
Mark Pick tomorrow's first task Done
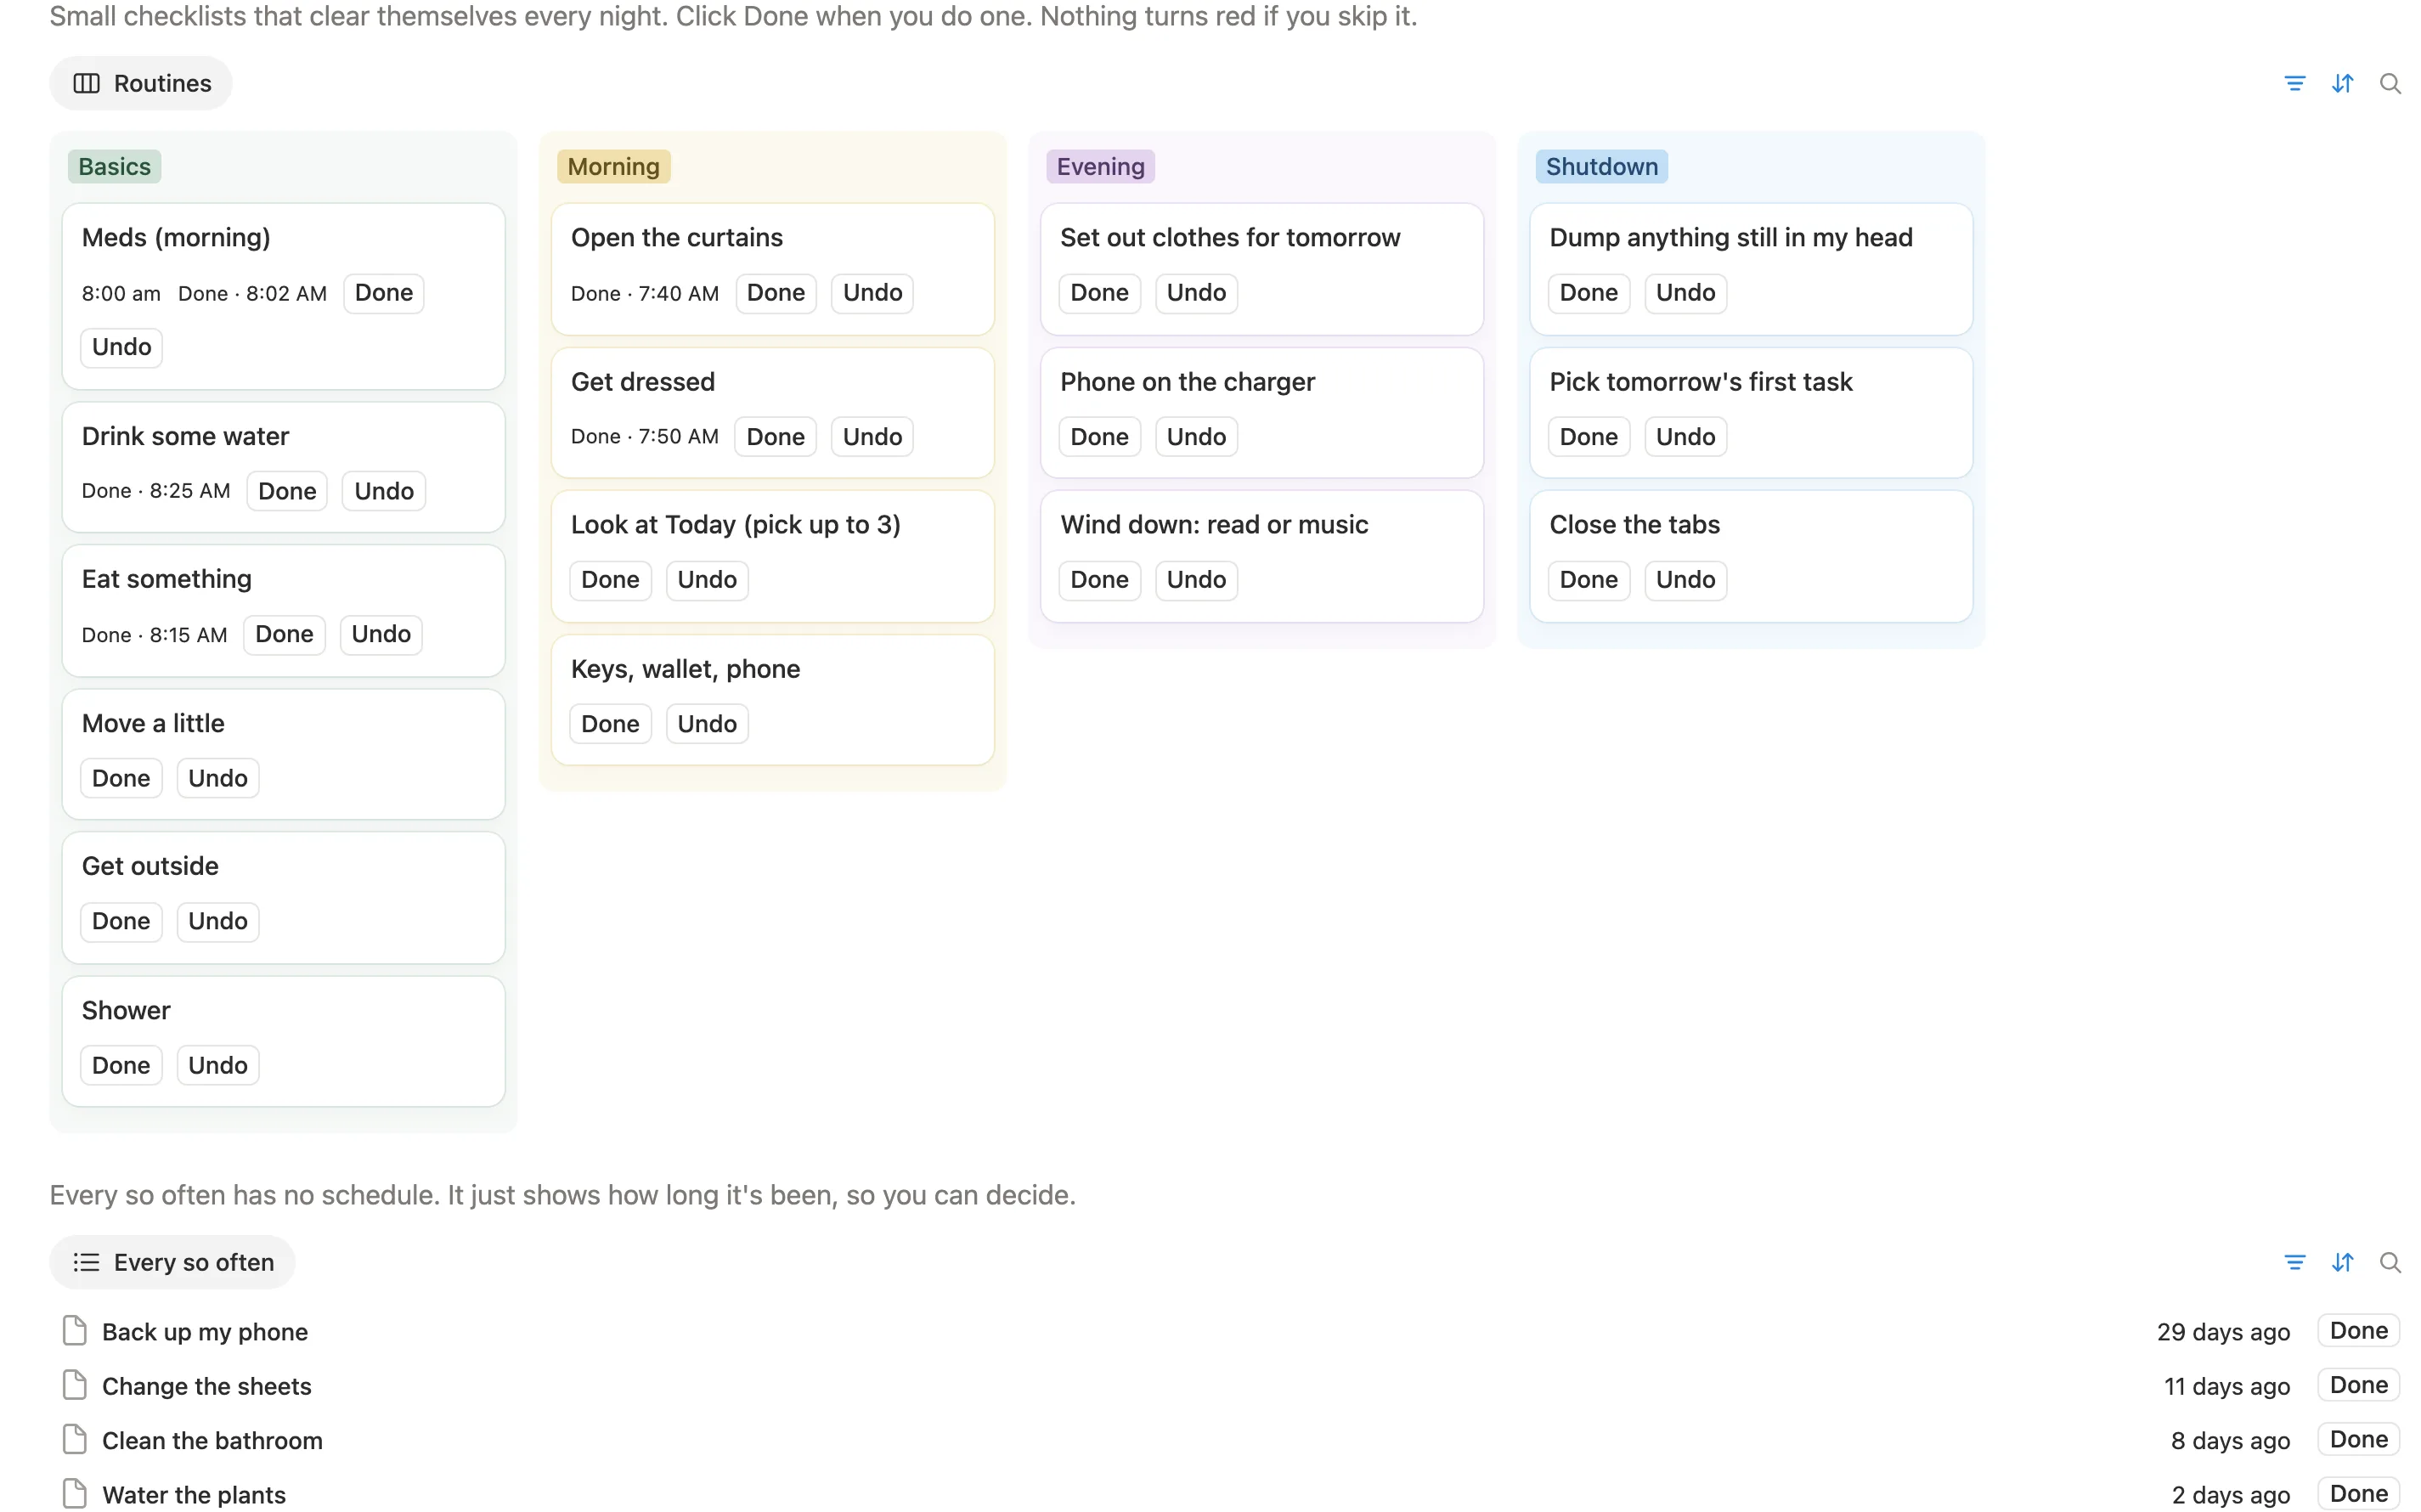[x=1588, y=437]
